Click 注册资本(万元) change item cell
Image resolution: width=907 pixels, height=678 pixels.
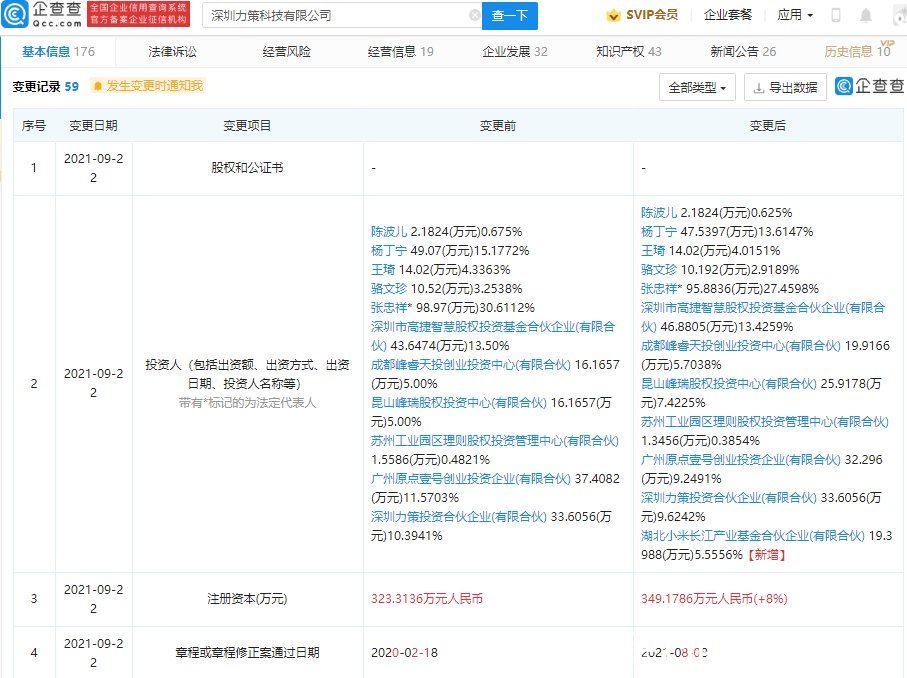247,599
